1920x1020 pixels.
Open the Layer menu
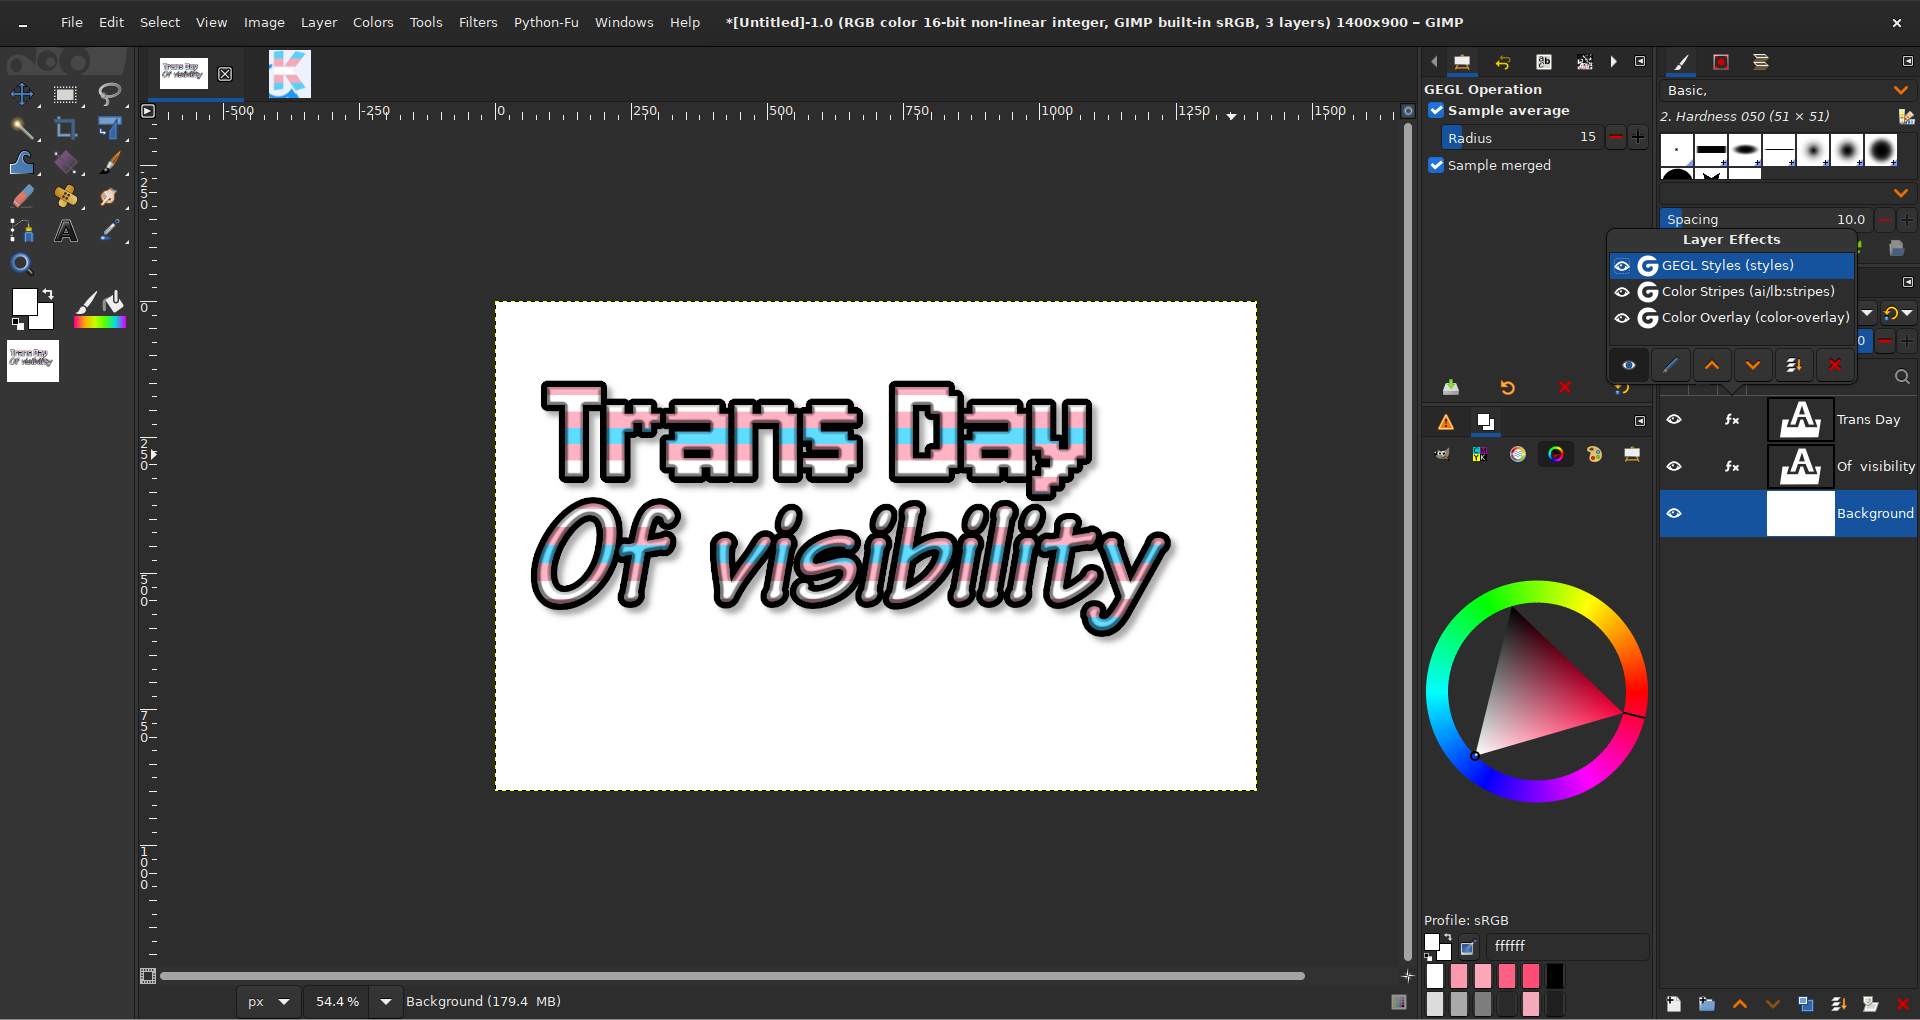pos(319,22)
